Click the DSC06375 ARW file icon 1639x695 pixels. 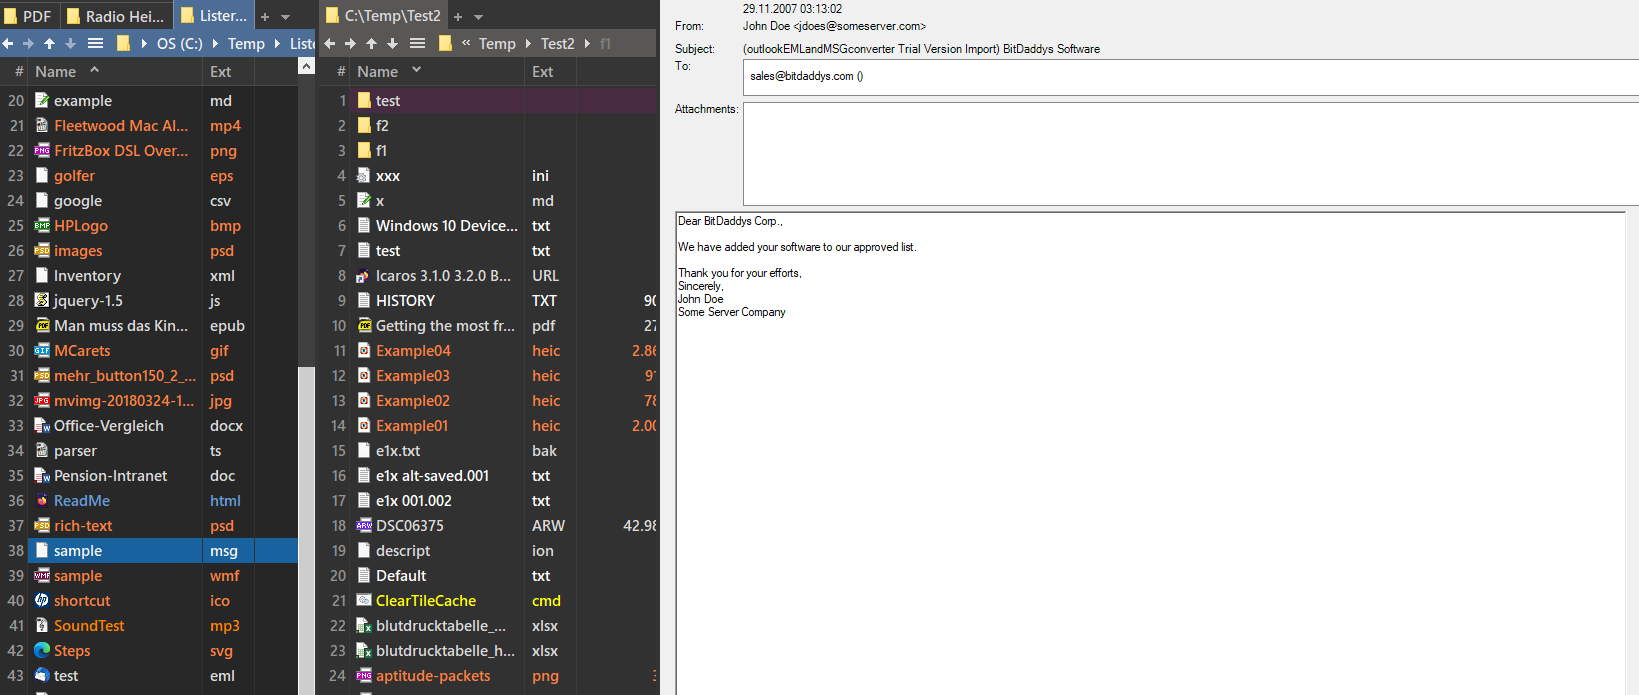click(364, 526)
